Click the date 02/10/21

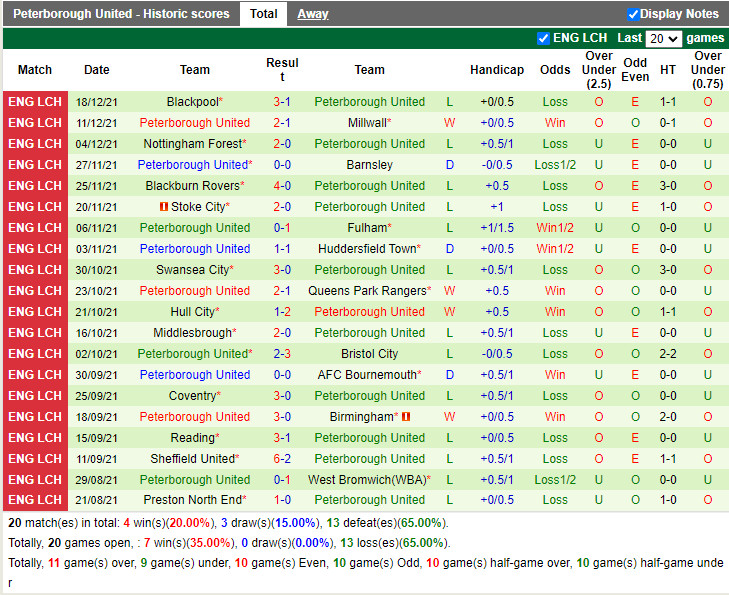pyautogui.click(x=97, y=354)
